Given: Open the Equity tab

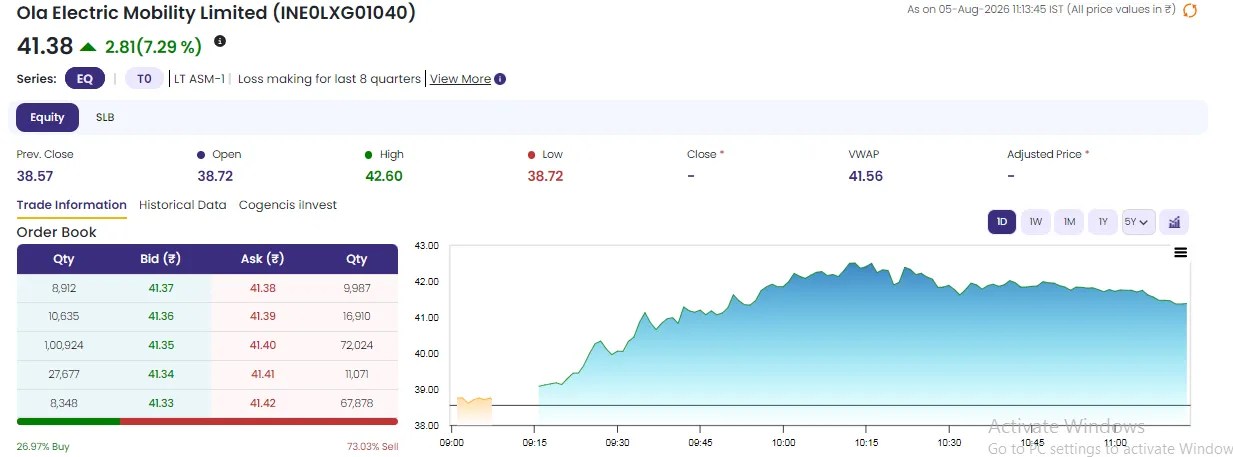Looking at the screenshot, I should pos(47,117).
